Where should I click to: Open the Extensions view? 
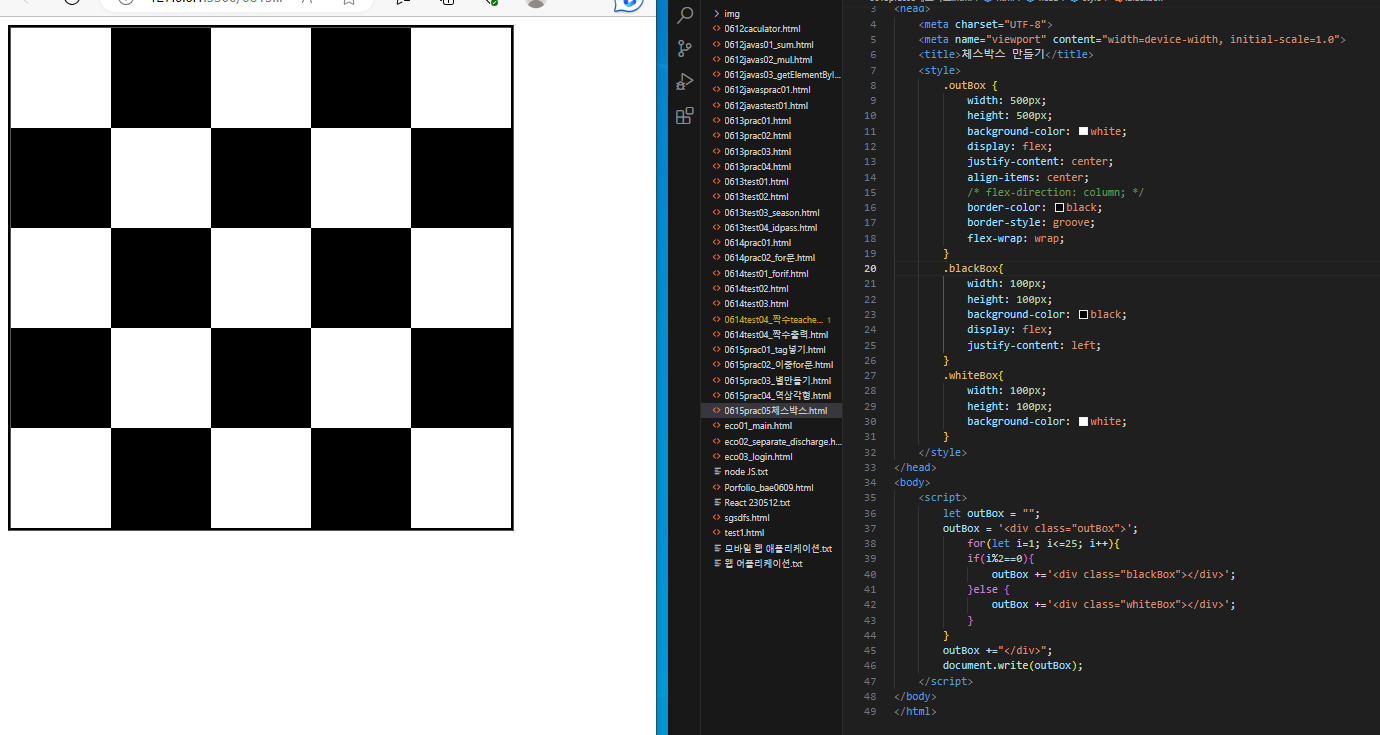[685, 116]
